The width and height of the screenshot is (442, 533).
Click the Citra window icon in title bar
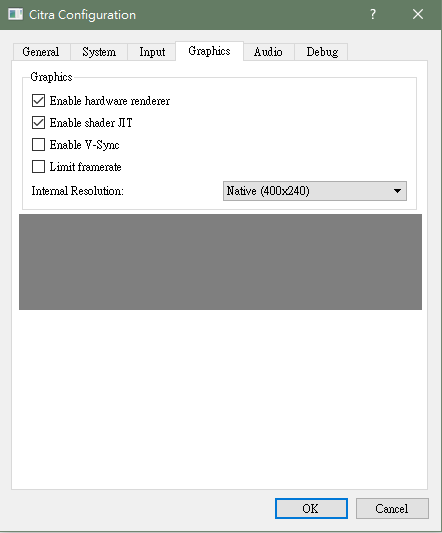click(x=16, y=15)
